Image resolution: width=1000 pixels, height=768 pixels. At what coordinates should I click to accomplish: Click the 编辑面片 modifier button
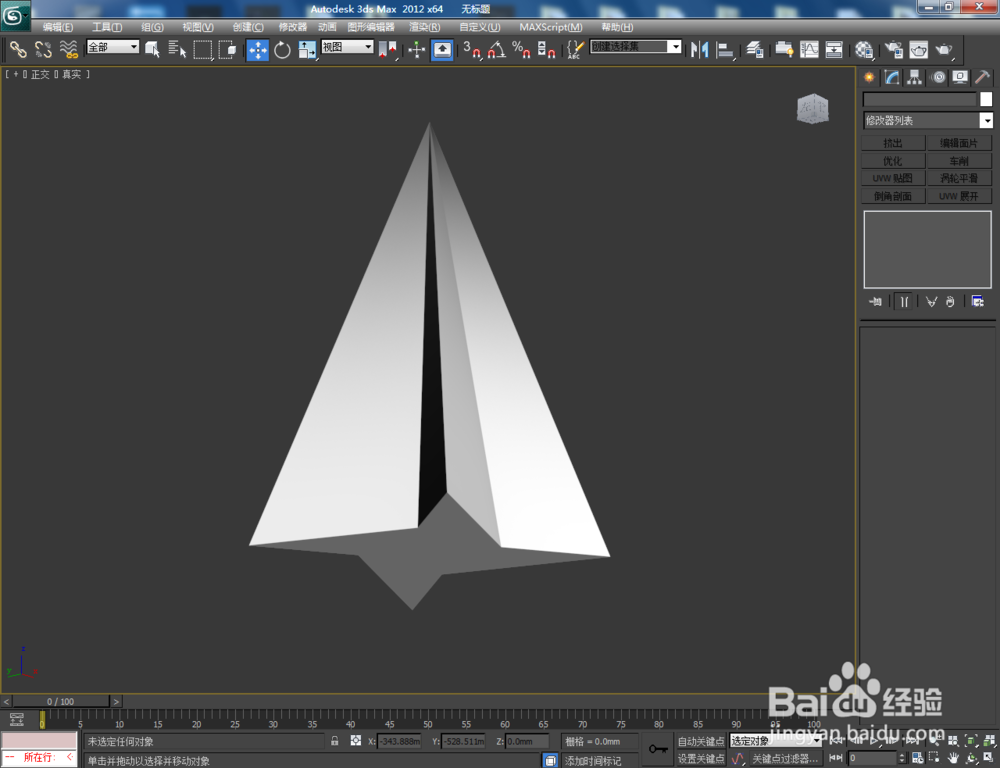pyautogui.click(x=959, y=143)
